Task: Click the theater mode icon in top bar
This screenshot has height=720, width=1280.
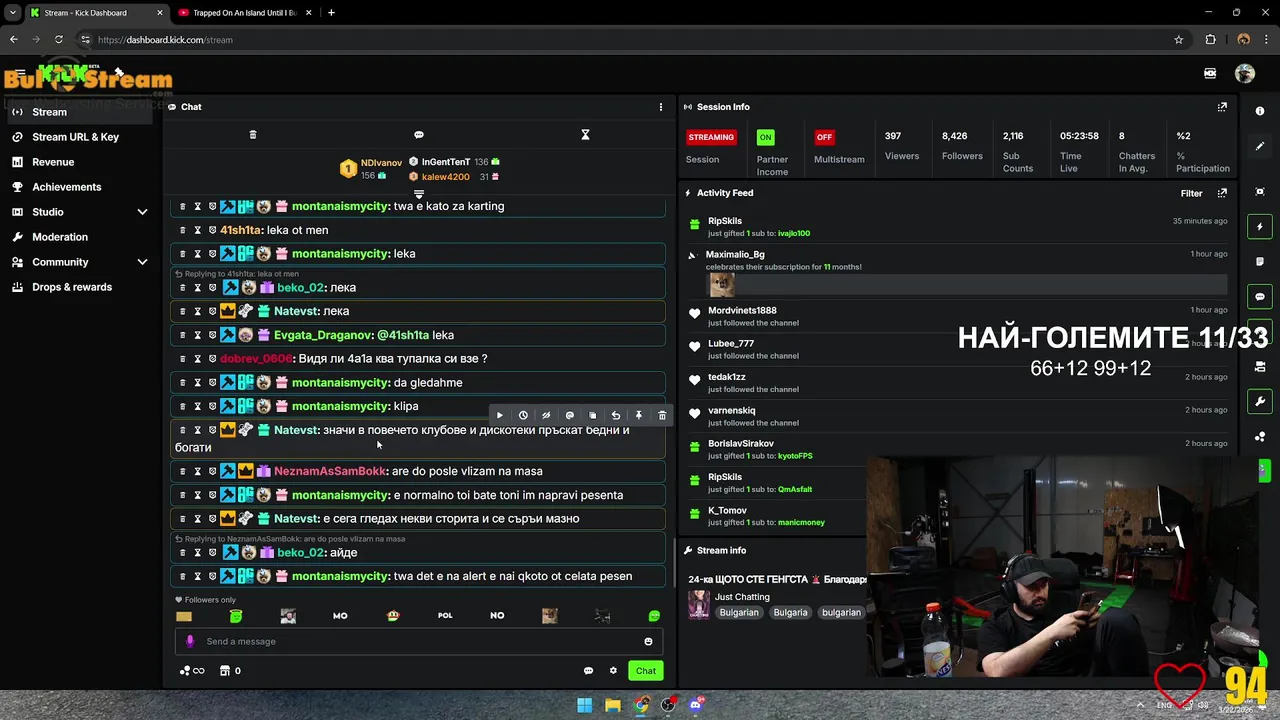Action: pos(1210,73)
